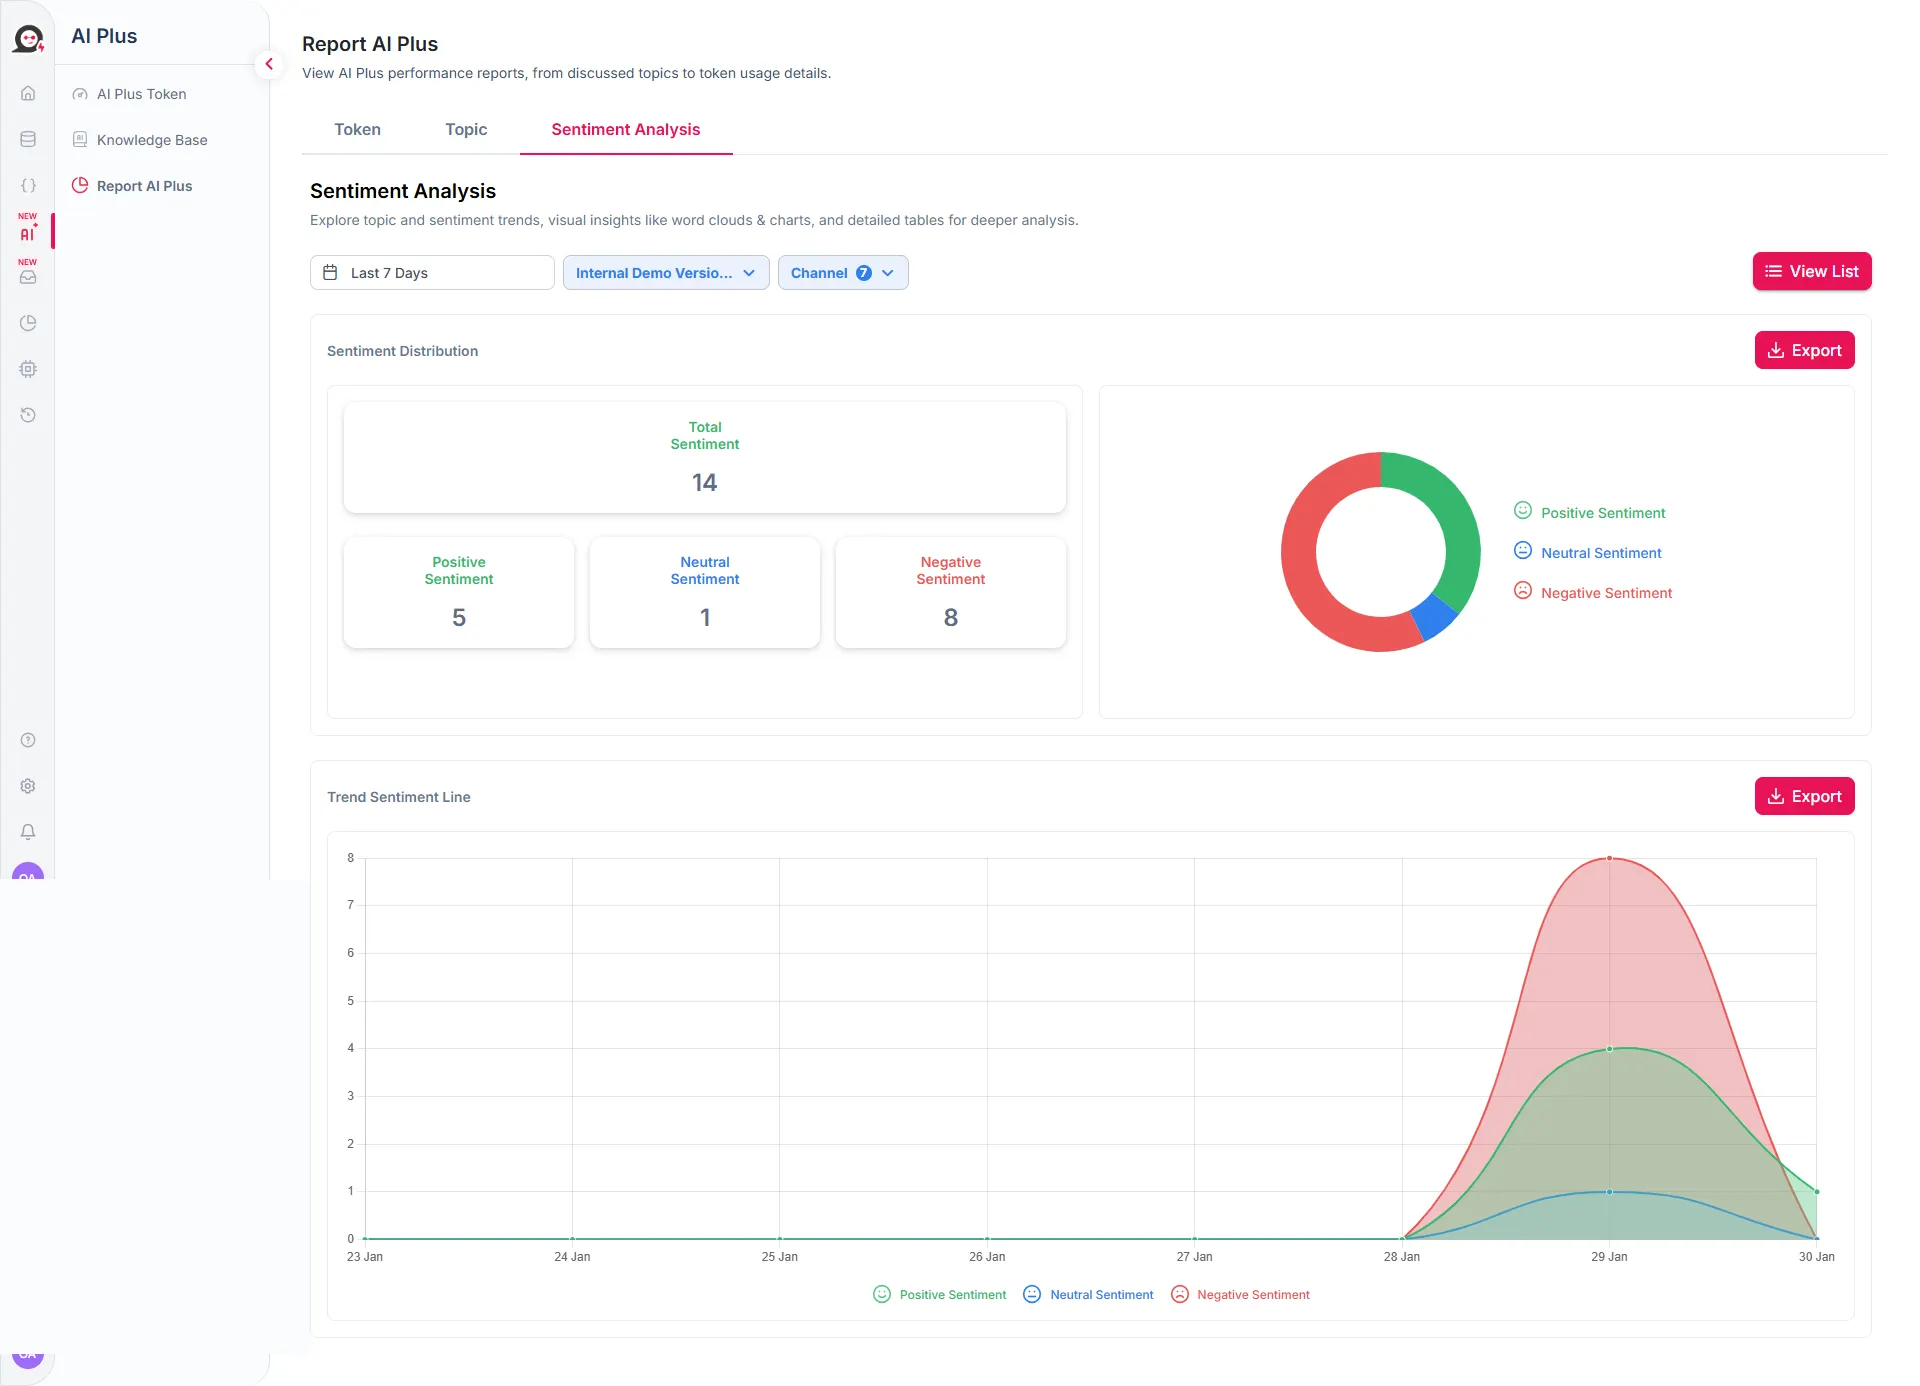Open the Home icon in sidebar

click(28, 93)
